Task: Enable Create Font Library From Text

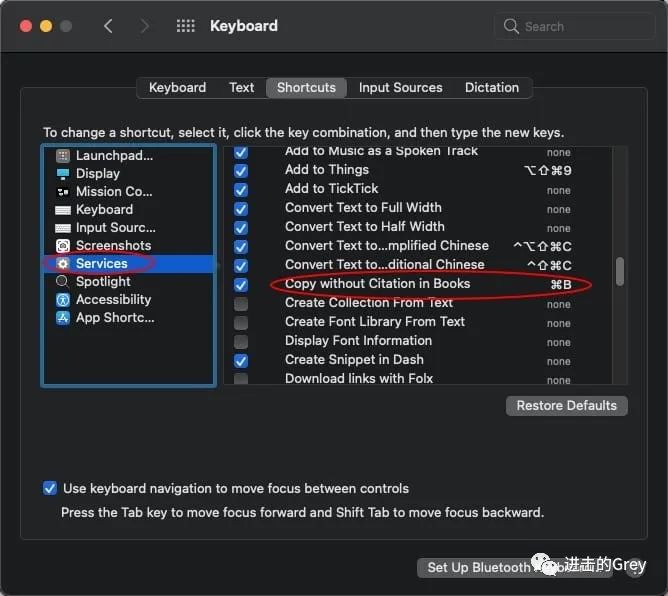Action: point(241,322)
